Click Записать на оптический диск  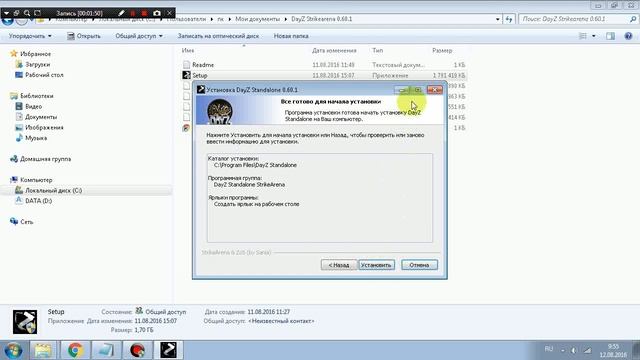coord(218,36)
